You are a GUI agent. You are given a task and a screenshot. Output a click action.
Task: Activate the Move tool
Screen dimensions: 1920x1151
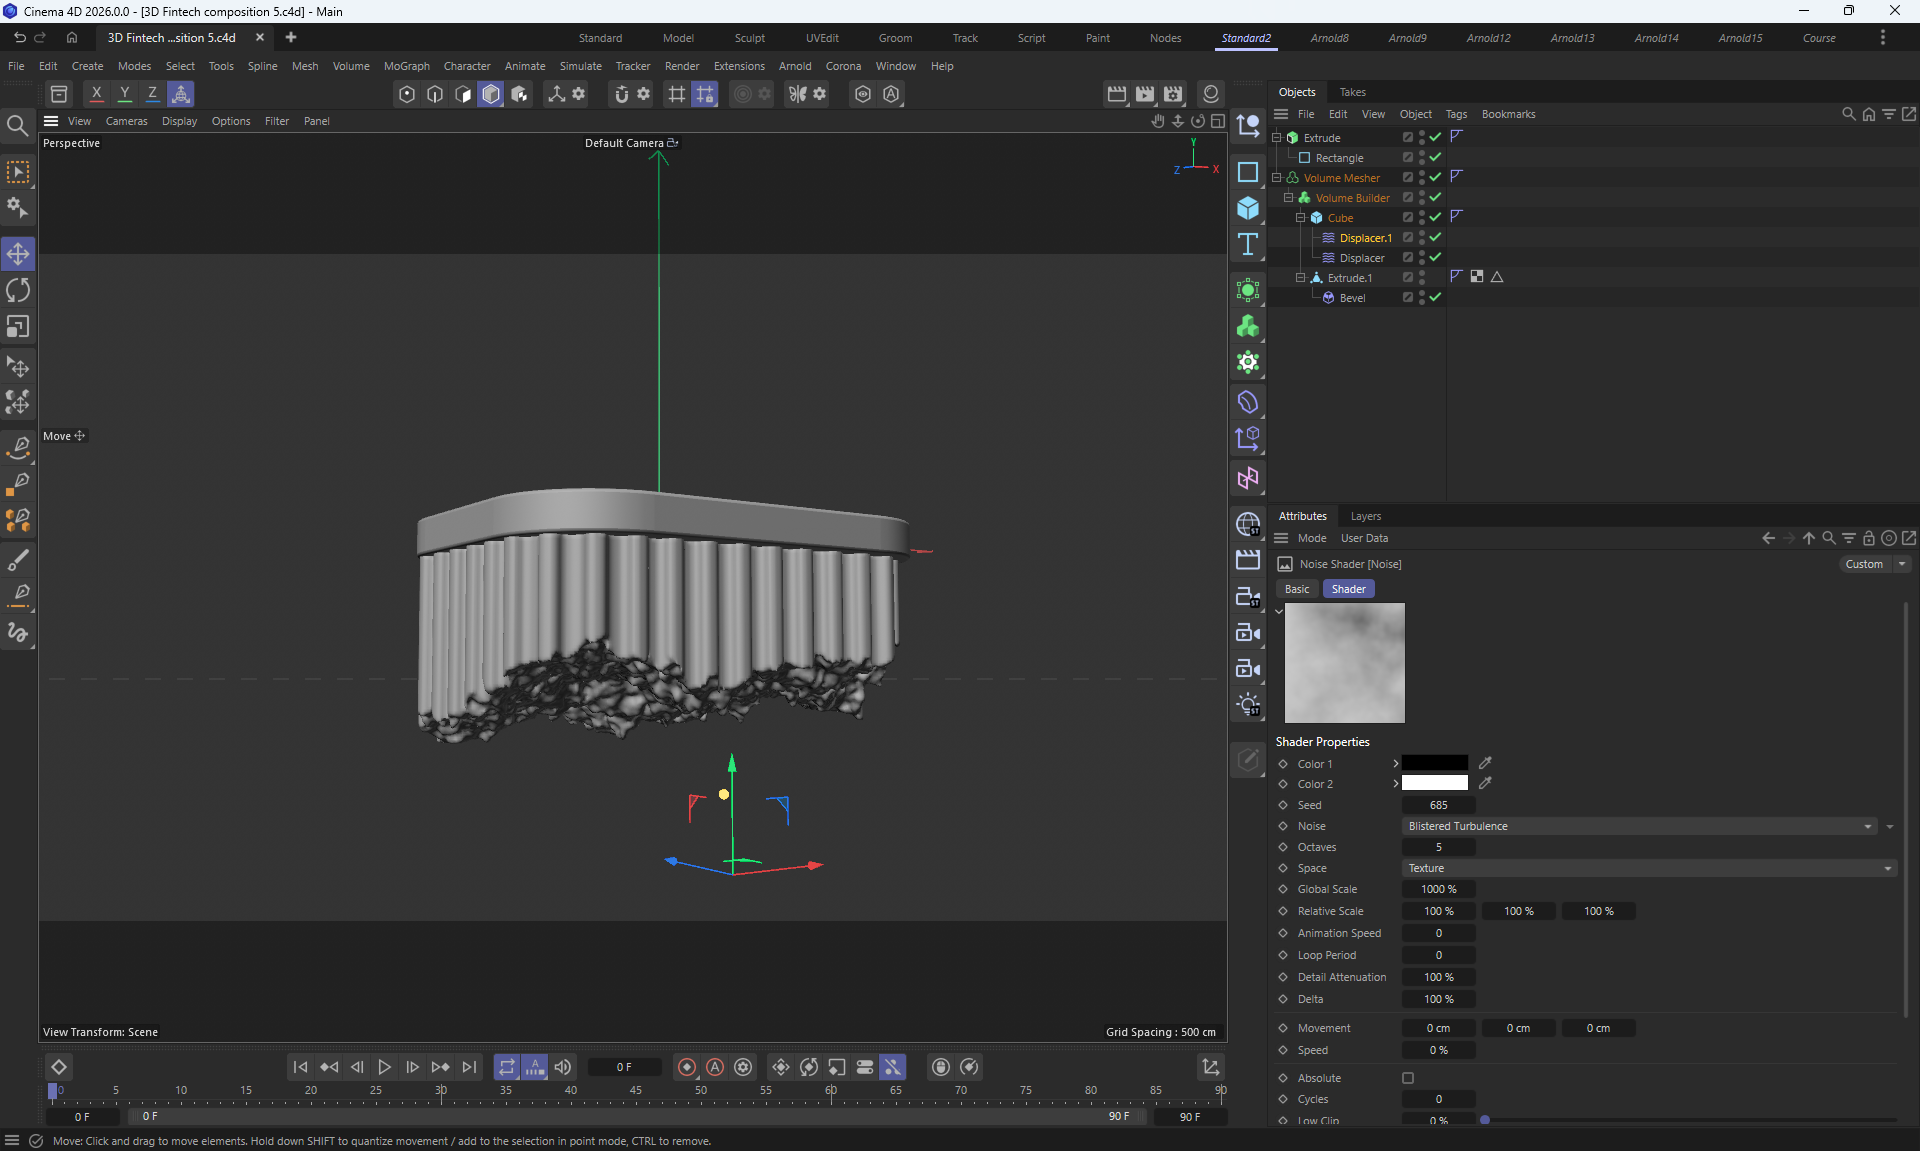pos(18,254)
